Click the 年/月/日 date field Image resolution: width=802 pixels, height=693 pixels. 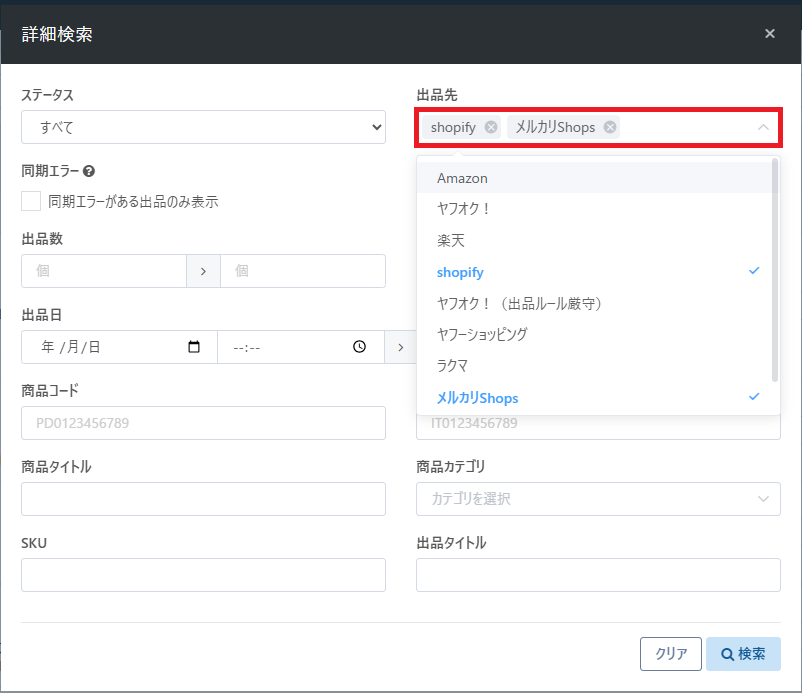[119, 347]
